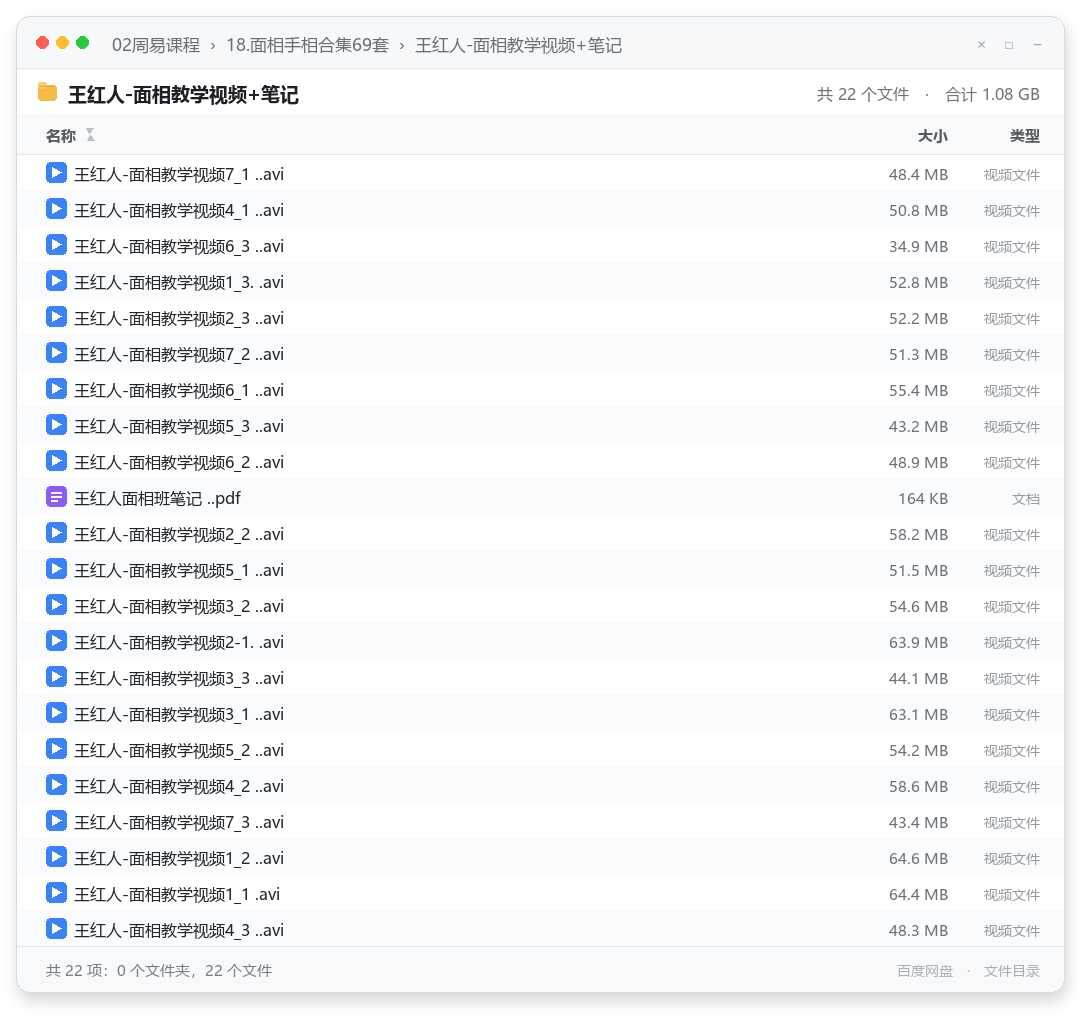1080x1016 pixels.
Task: Select file name 王红人-面相教学视频4_1 ..avi
Action: click(178, 210)
